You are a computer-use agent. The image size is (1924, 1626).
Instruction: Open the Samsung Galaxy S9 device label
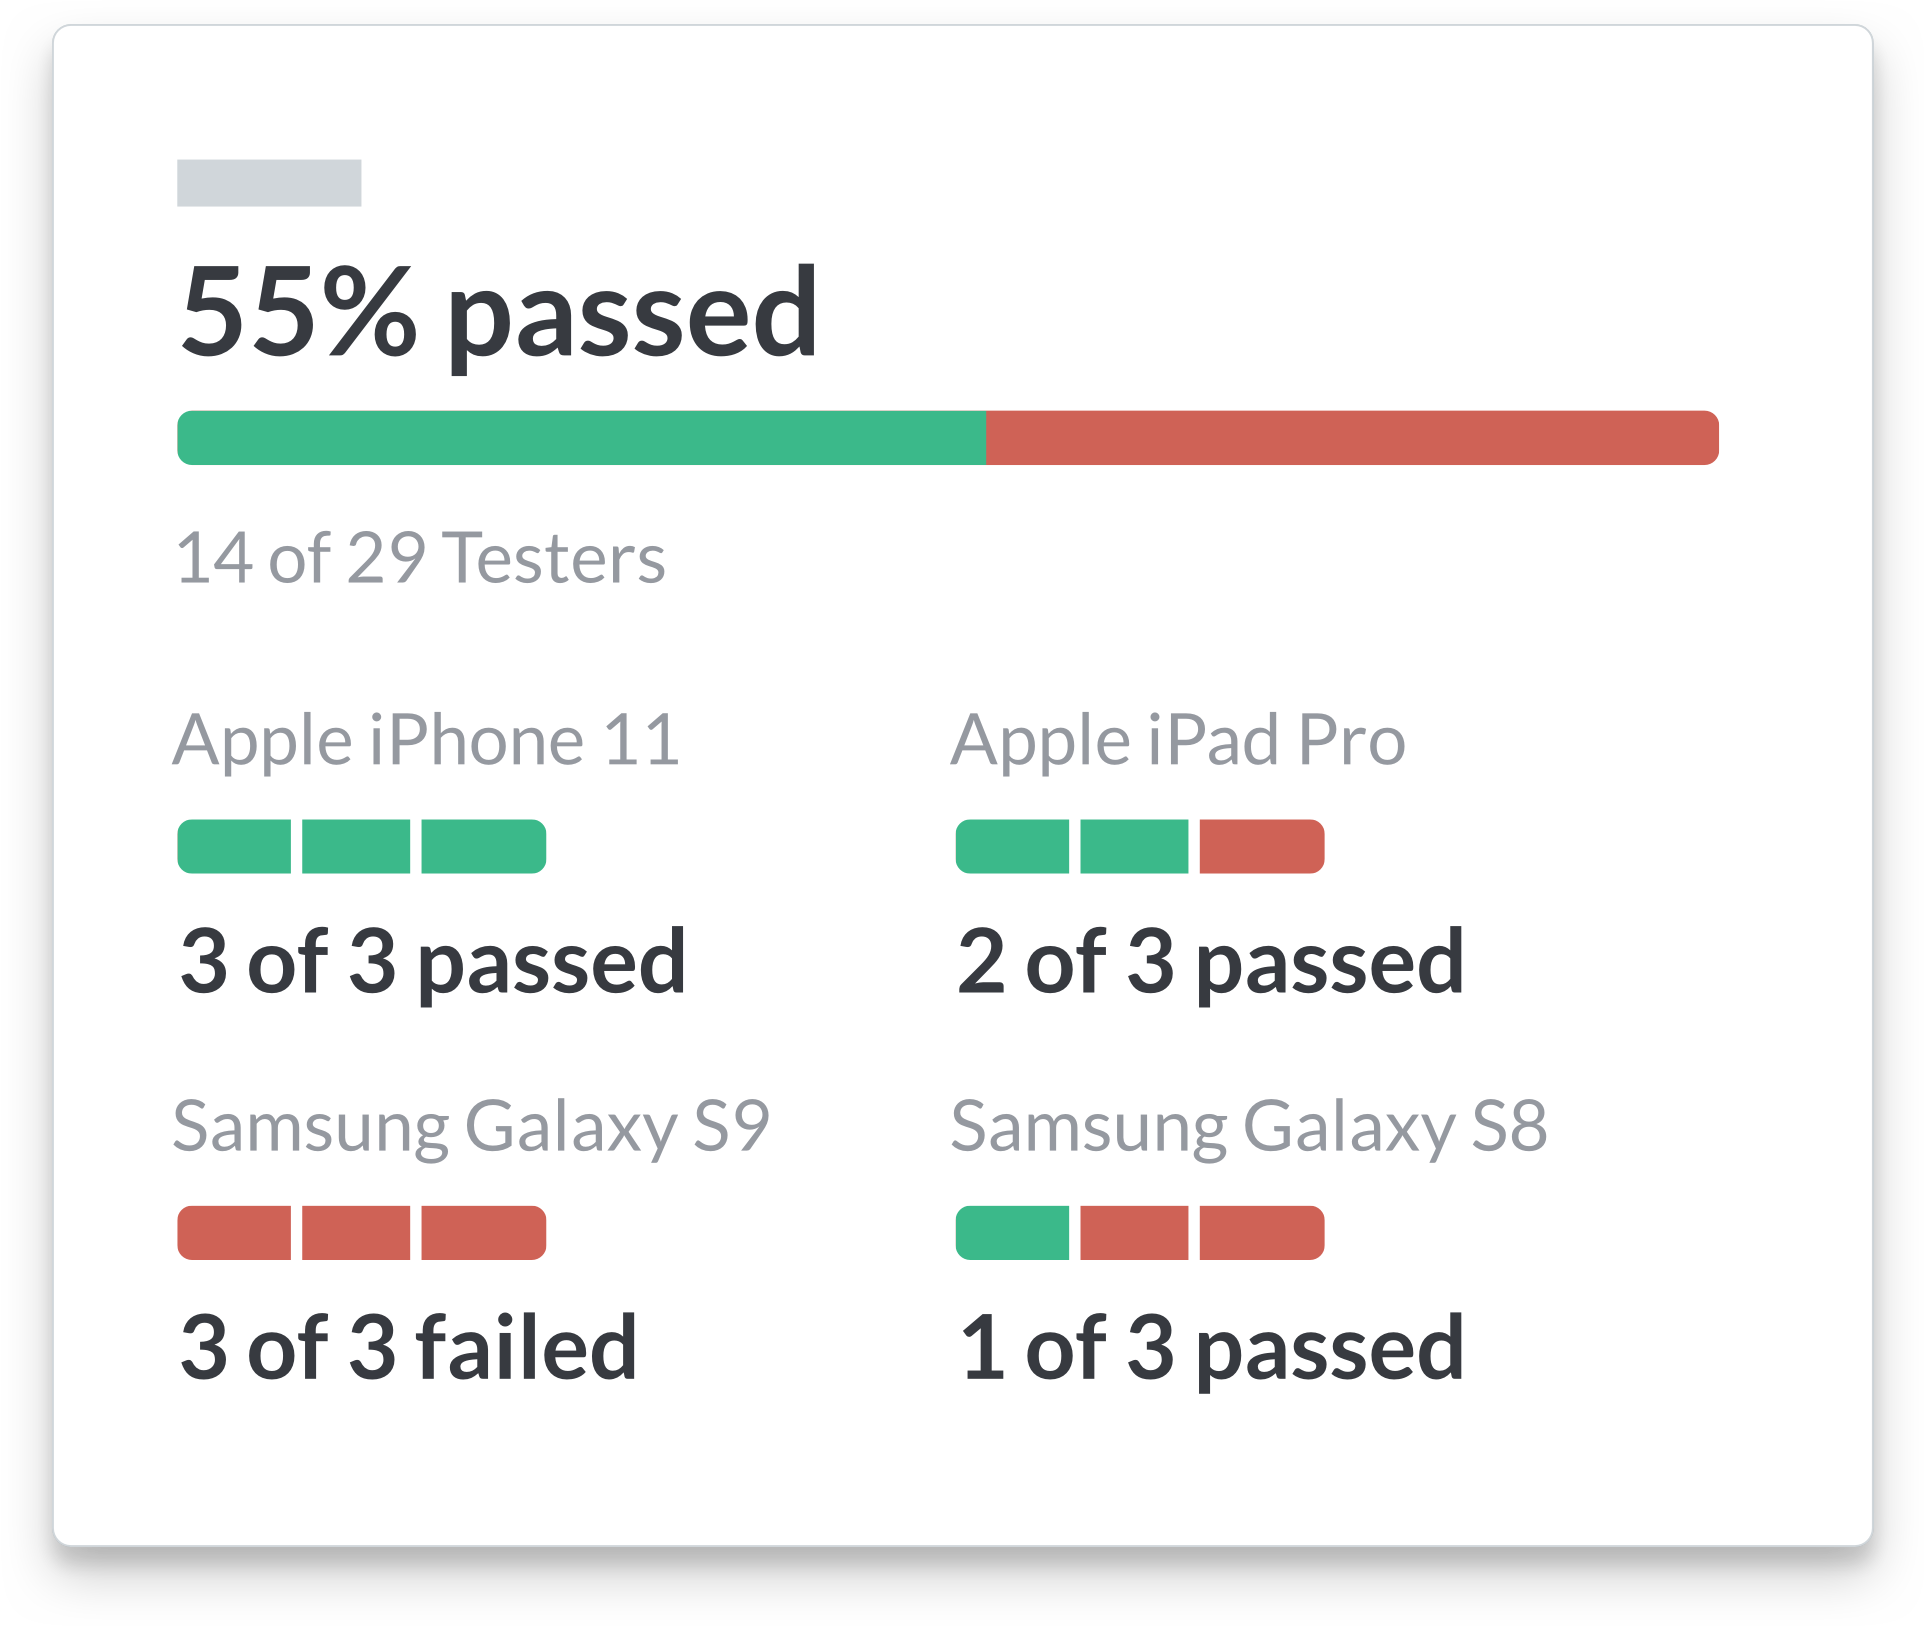point(471,1127)
